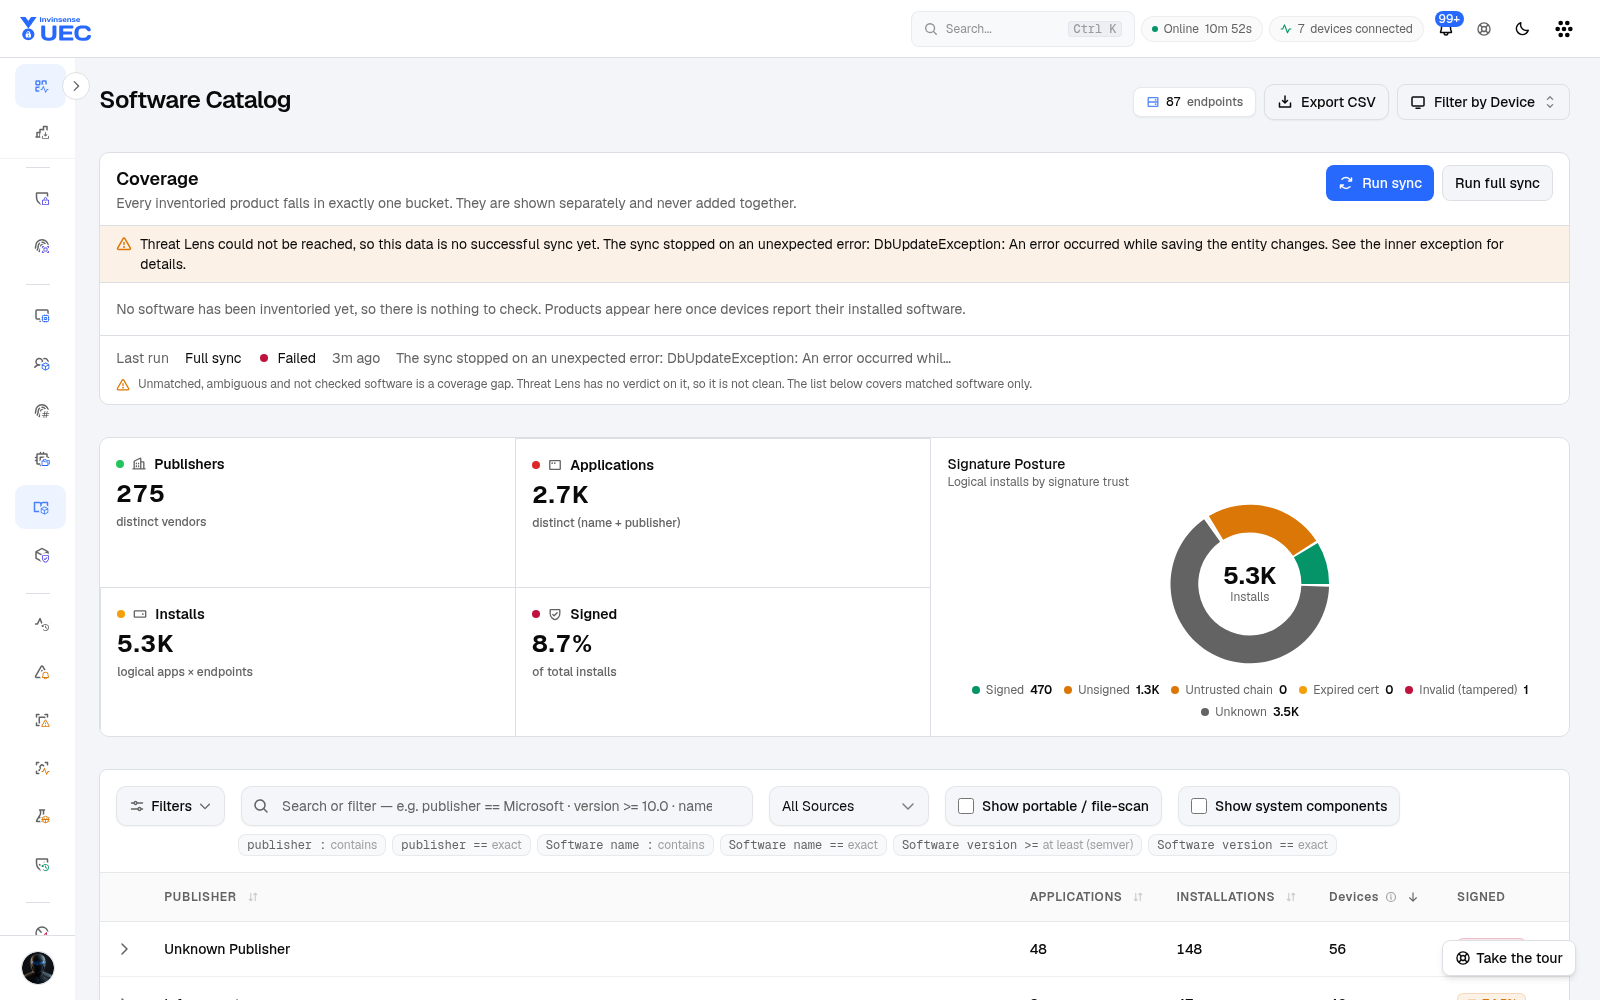
Task: Enable Show system components checkbox
Action: (x=1199, y=806)
